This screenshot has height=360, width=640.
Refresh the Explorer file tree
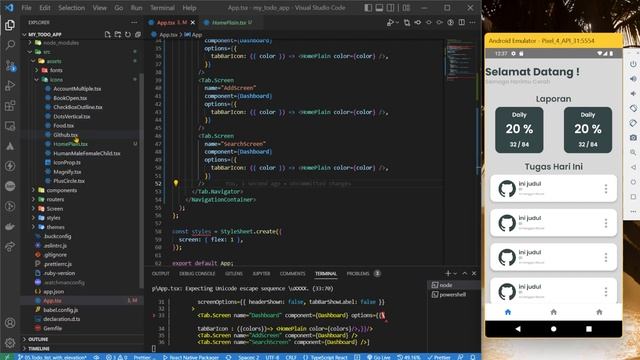coord(128,35)
